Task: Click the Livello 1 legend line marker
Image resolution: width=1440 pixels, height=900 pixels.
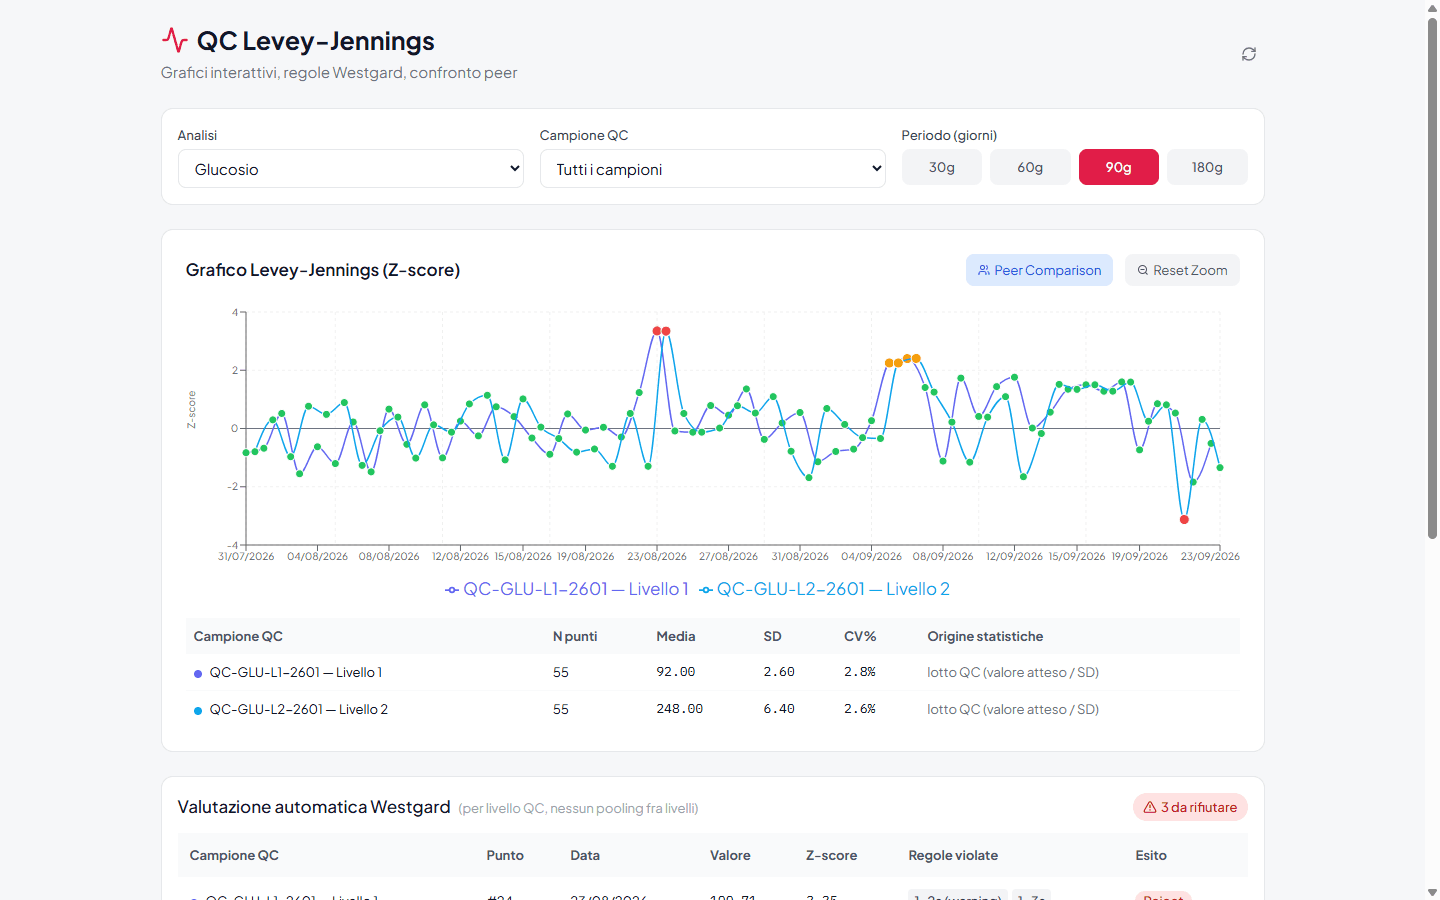Action: pos(452,590)
